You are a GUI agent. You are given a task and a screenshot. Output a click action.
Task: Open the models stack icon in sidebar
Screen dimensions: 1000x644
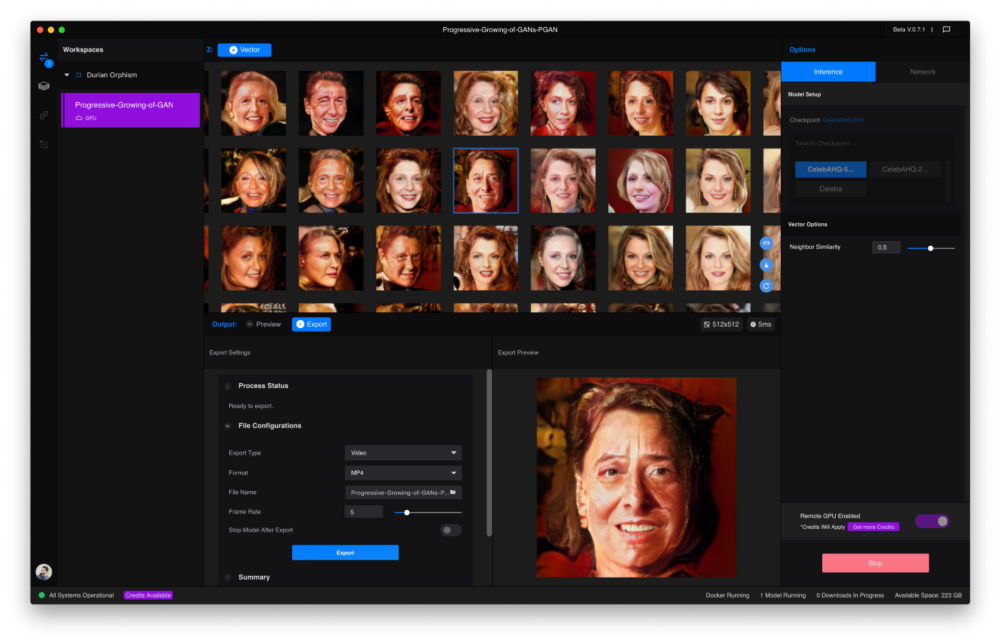[x=44, y=85]
